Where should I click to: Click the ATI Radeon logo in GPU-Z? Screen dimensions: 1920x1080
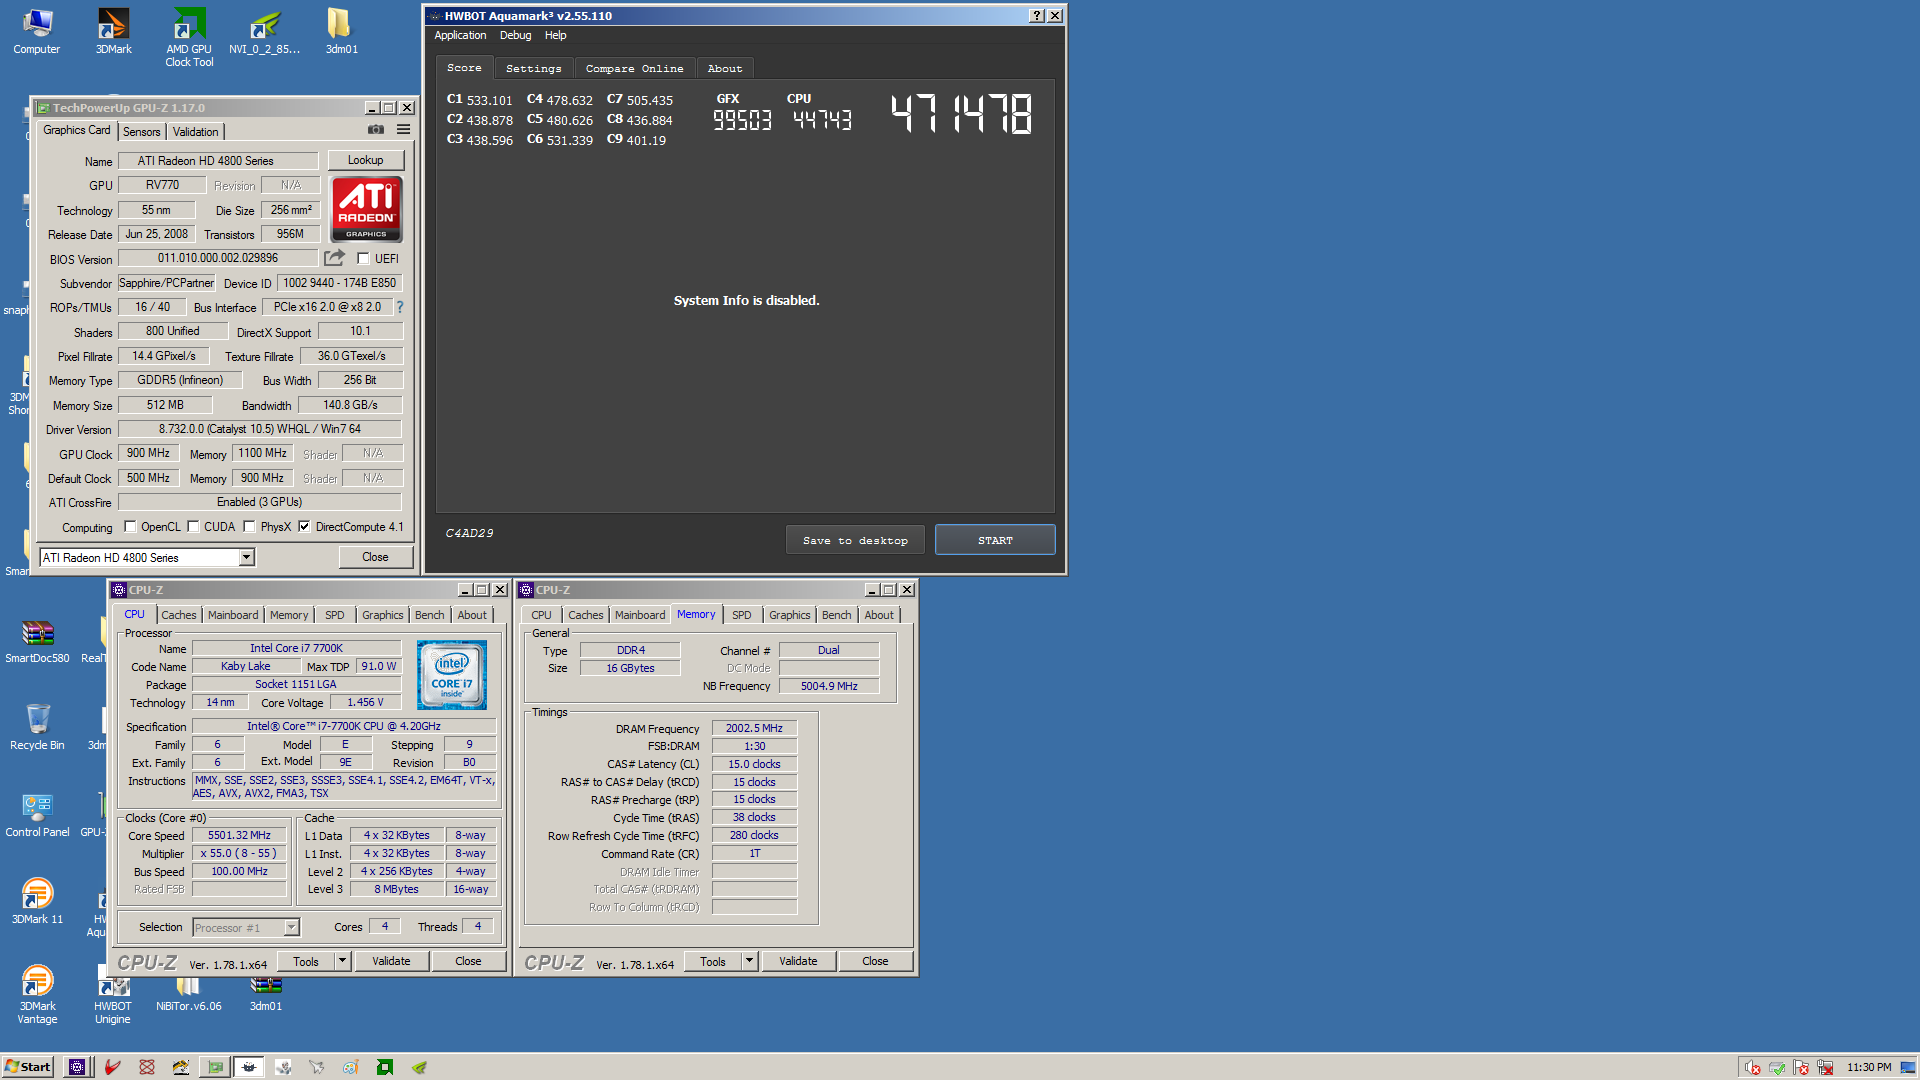366,209
